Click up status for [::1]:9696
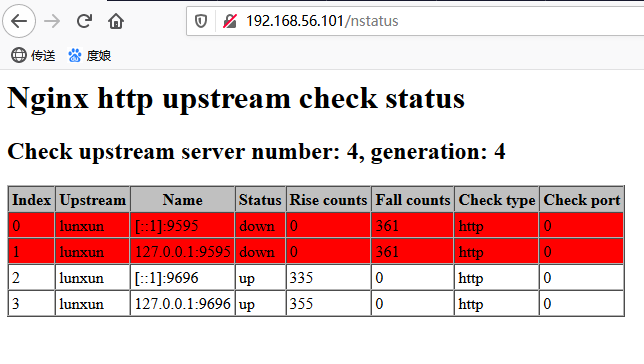This screenshot has height=364, width=644. pyautogui.click(x=260, y=278)
